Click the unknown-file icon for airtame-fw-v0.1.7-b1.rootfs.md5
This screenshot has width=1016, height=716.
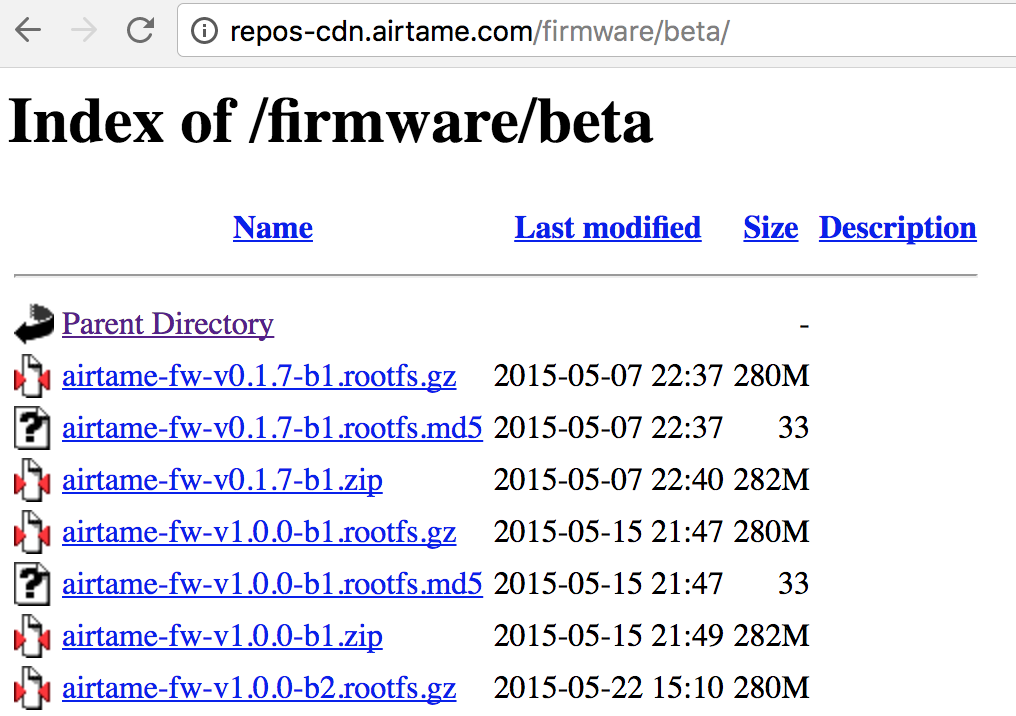[32, 428]
